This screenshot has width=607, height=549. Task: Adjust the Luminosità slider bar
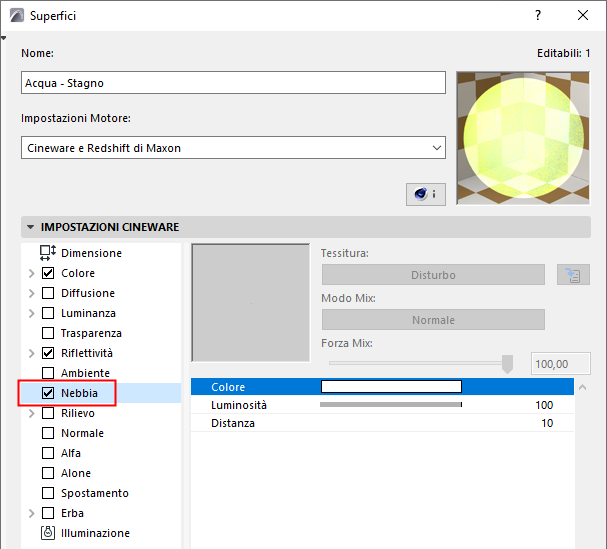(x=391, y=405)
